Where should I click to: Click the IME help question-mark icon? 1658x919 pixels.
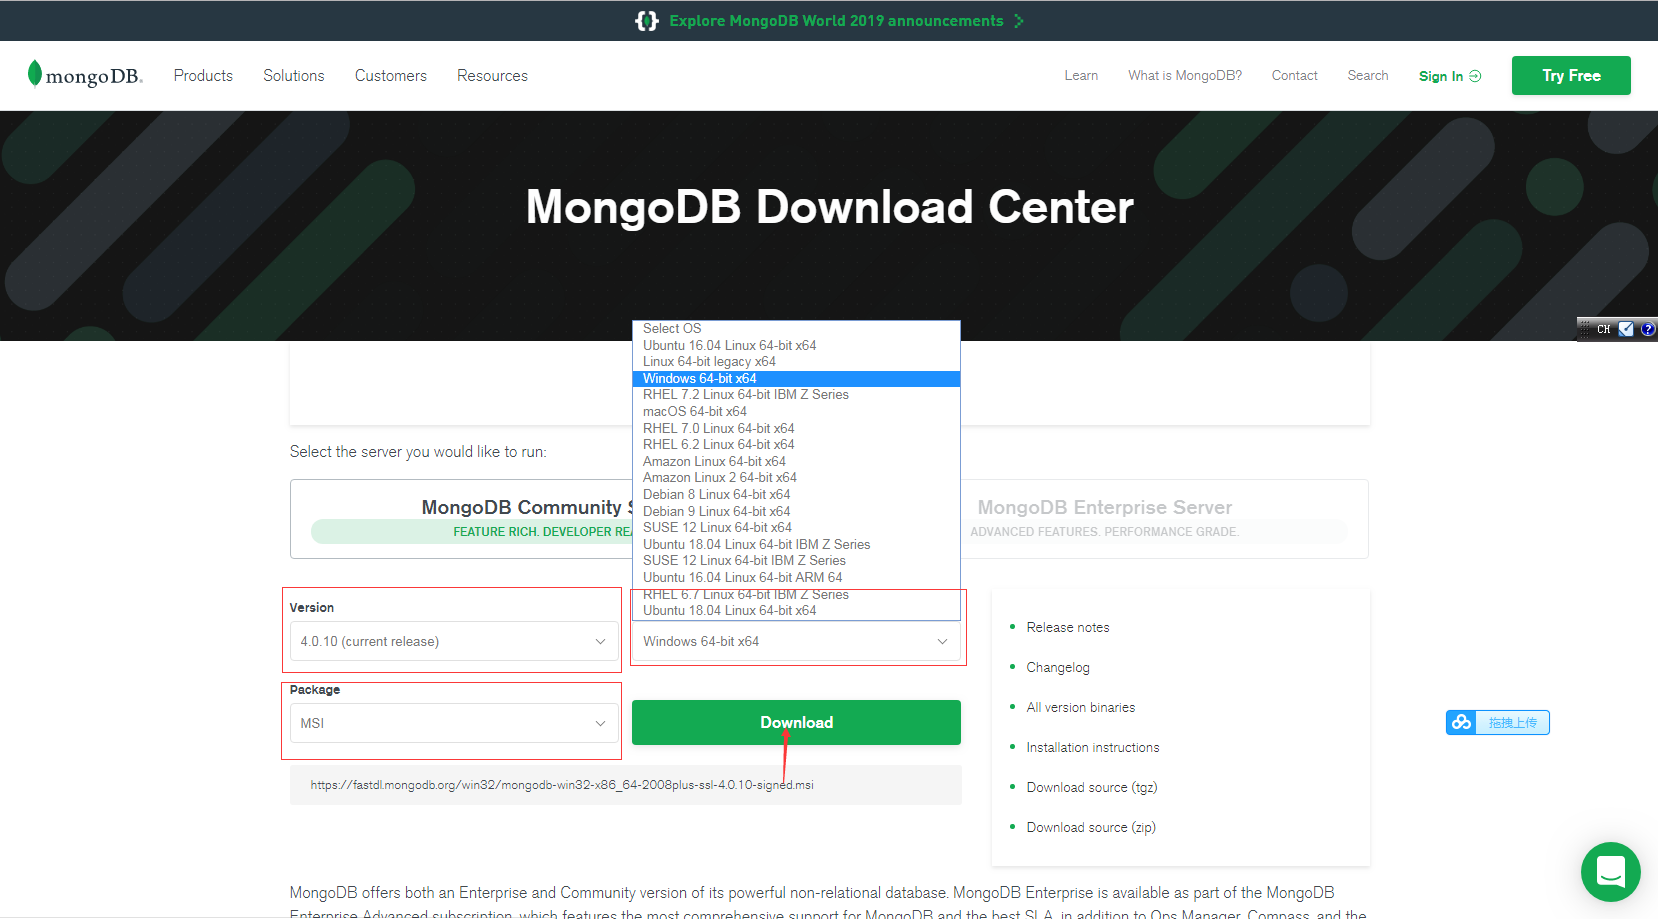click(x=1649, y=328)
